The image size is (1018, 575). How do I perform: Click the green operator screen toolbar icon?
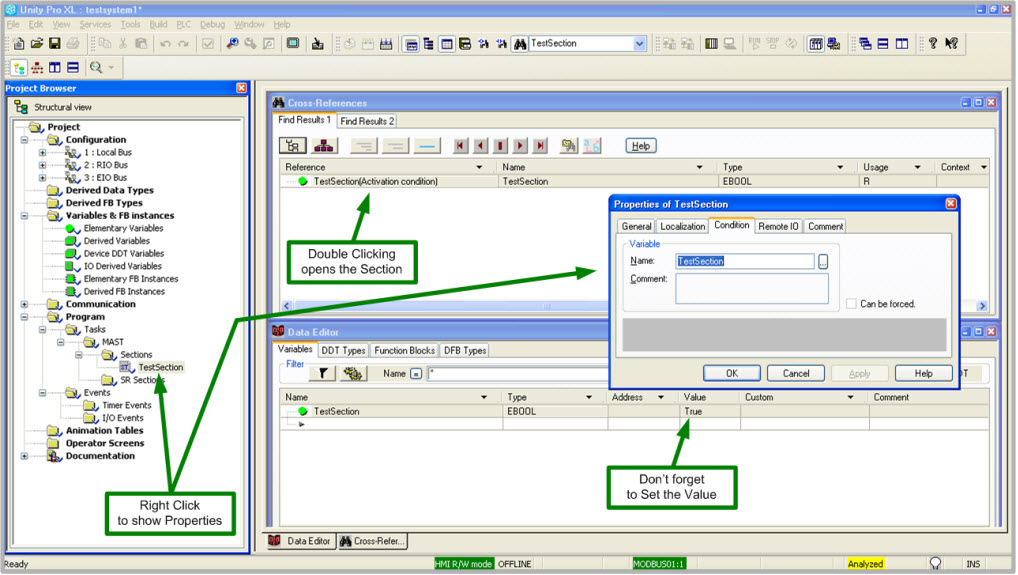[x=293, y=43]
